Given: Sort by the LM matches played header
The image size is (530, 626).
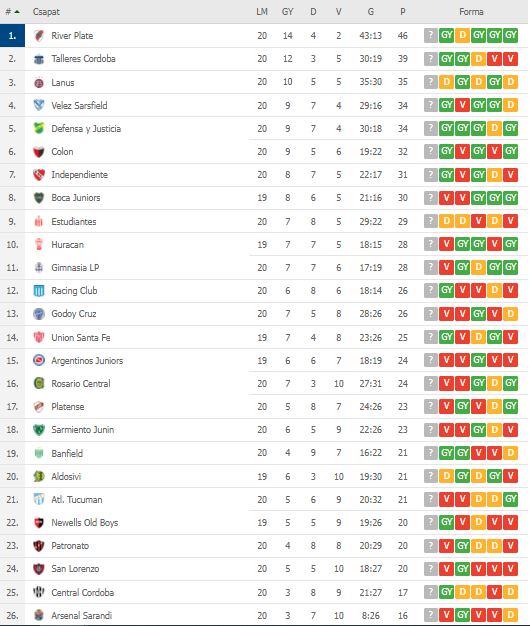Looking at the screenshot, I should point(262,12).
